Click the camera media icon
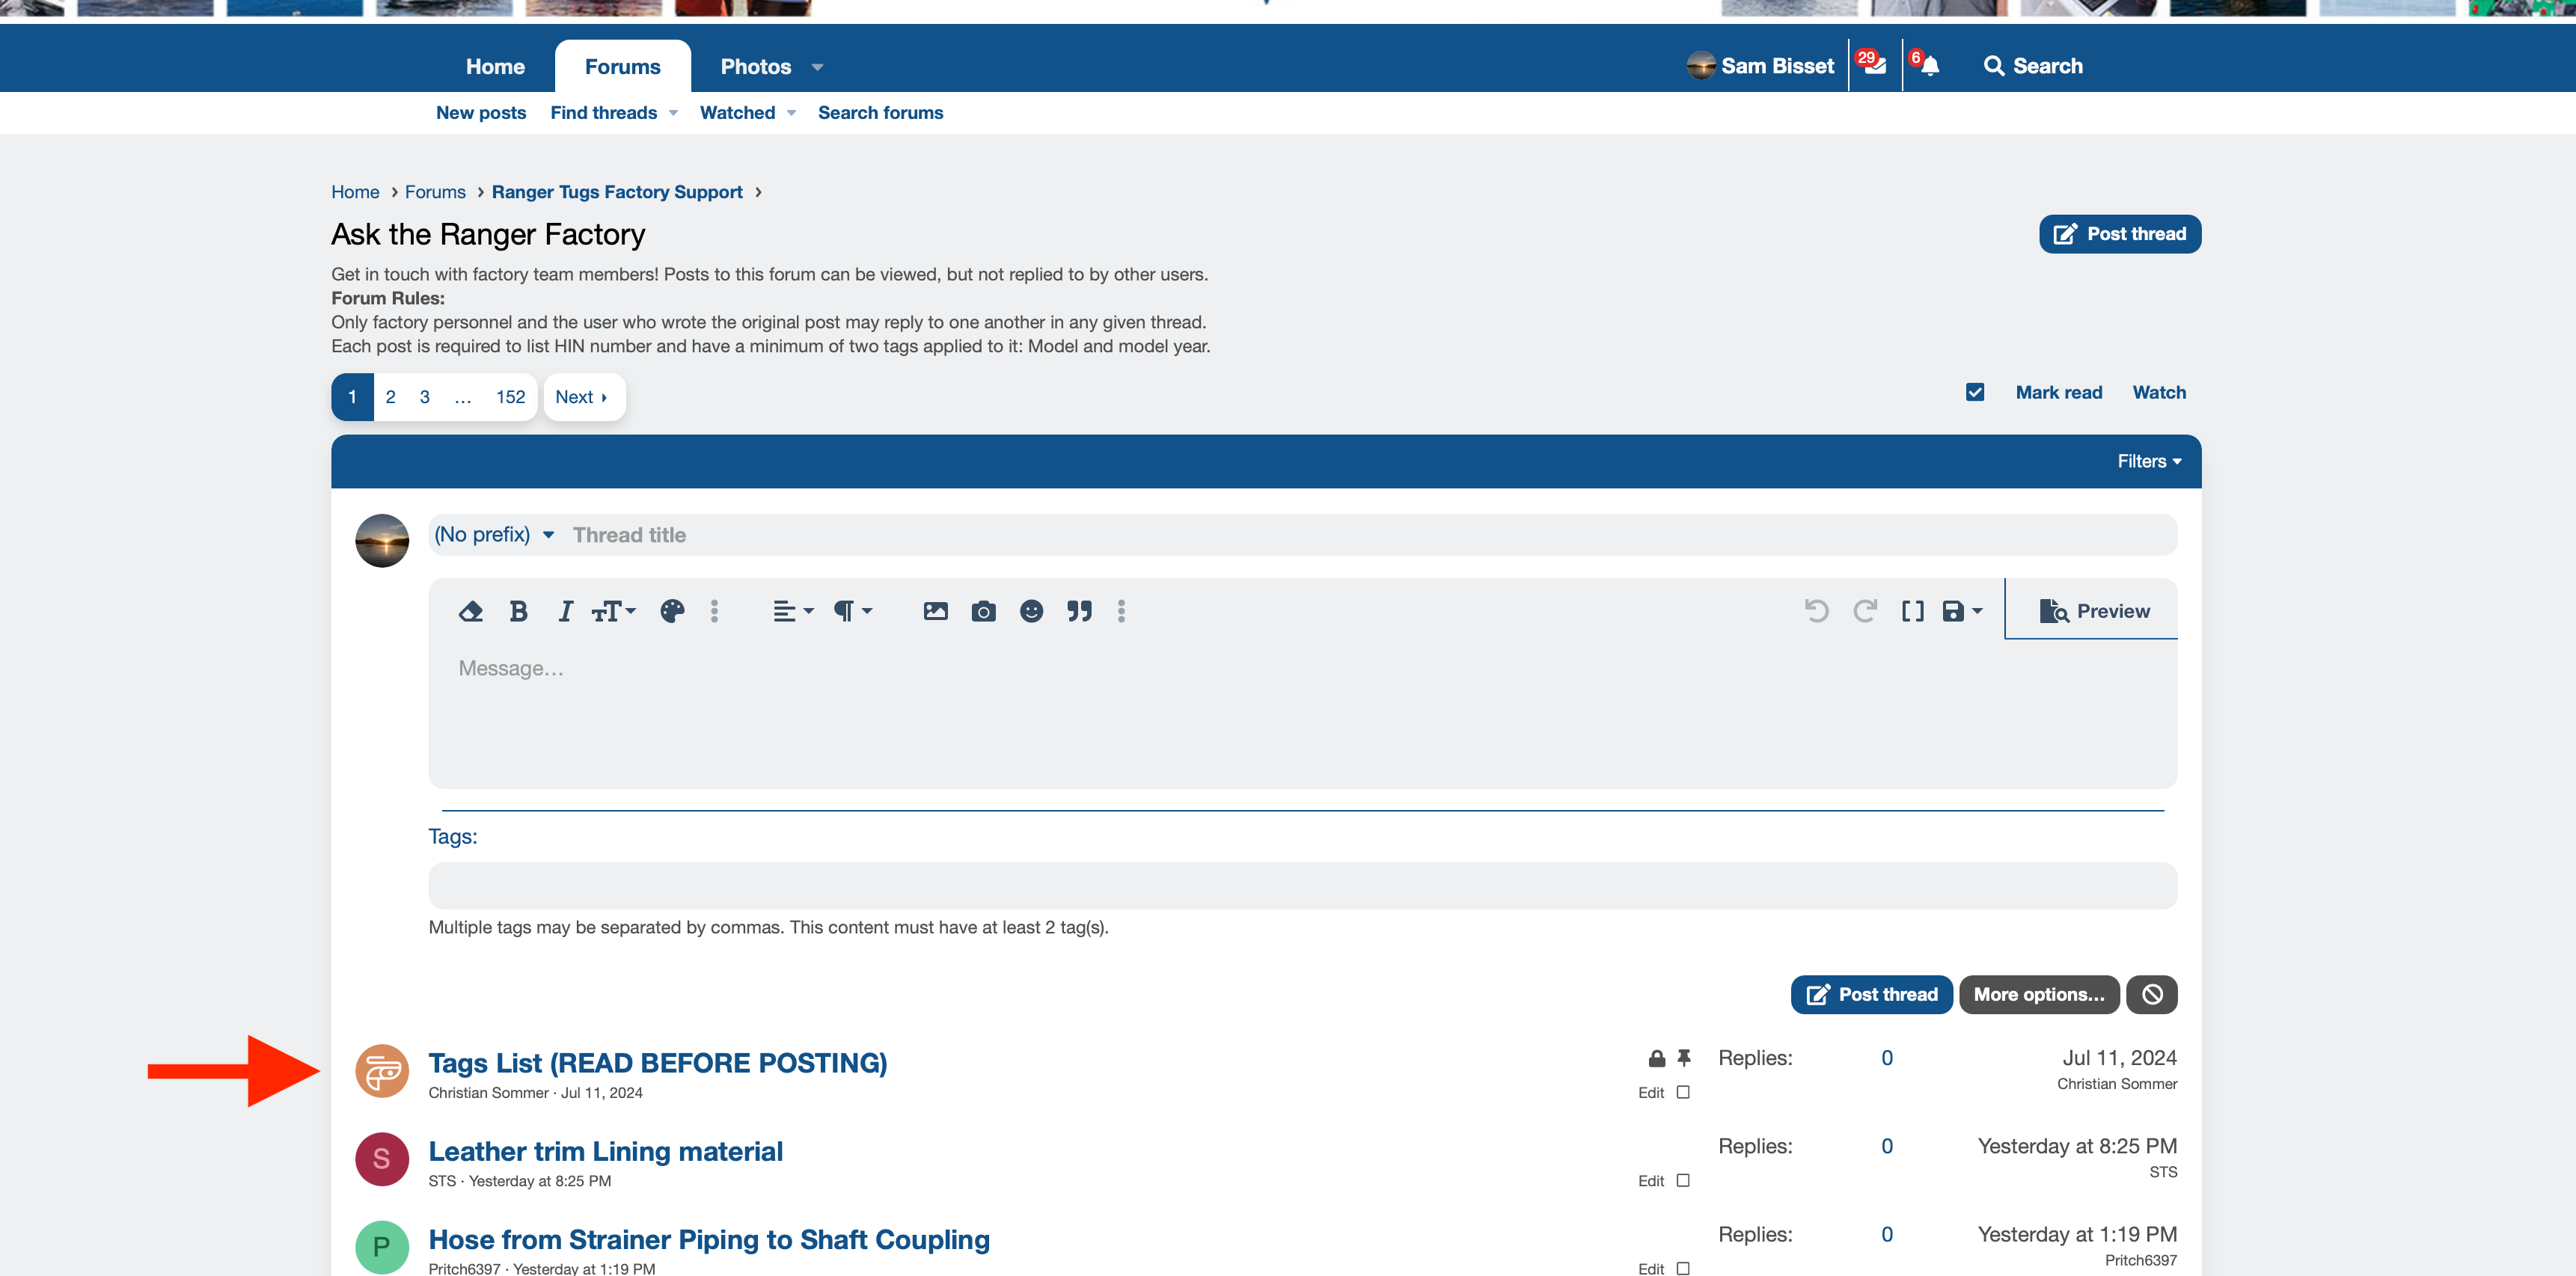The width and height of the screenshot is (2576, 1276). pos(983,611)
